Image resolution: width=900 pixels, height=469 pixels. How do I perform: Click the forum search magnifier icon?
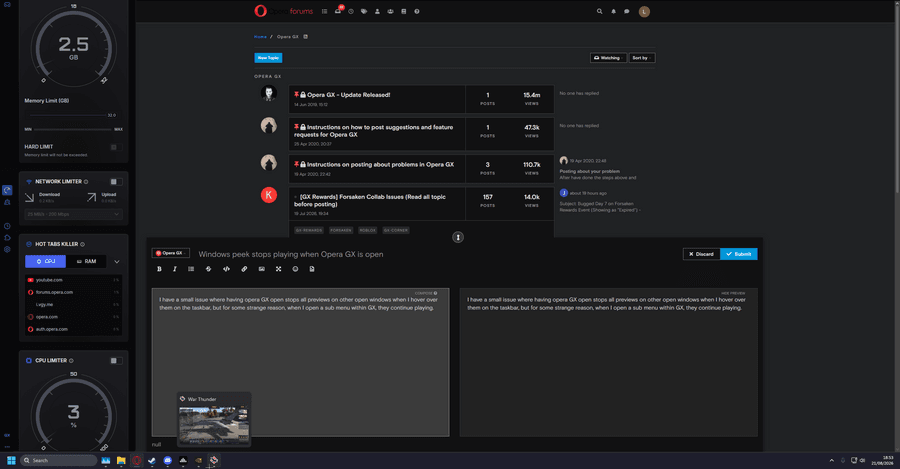(x=599, y=11)
